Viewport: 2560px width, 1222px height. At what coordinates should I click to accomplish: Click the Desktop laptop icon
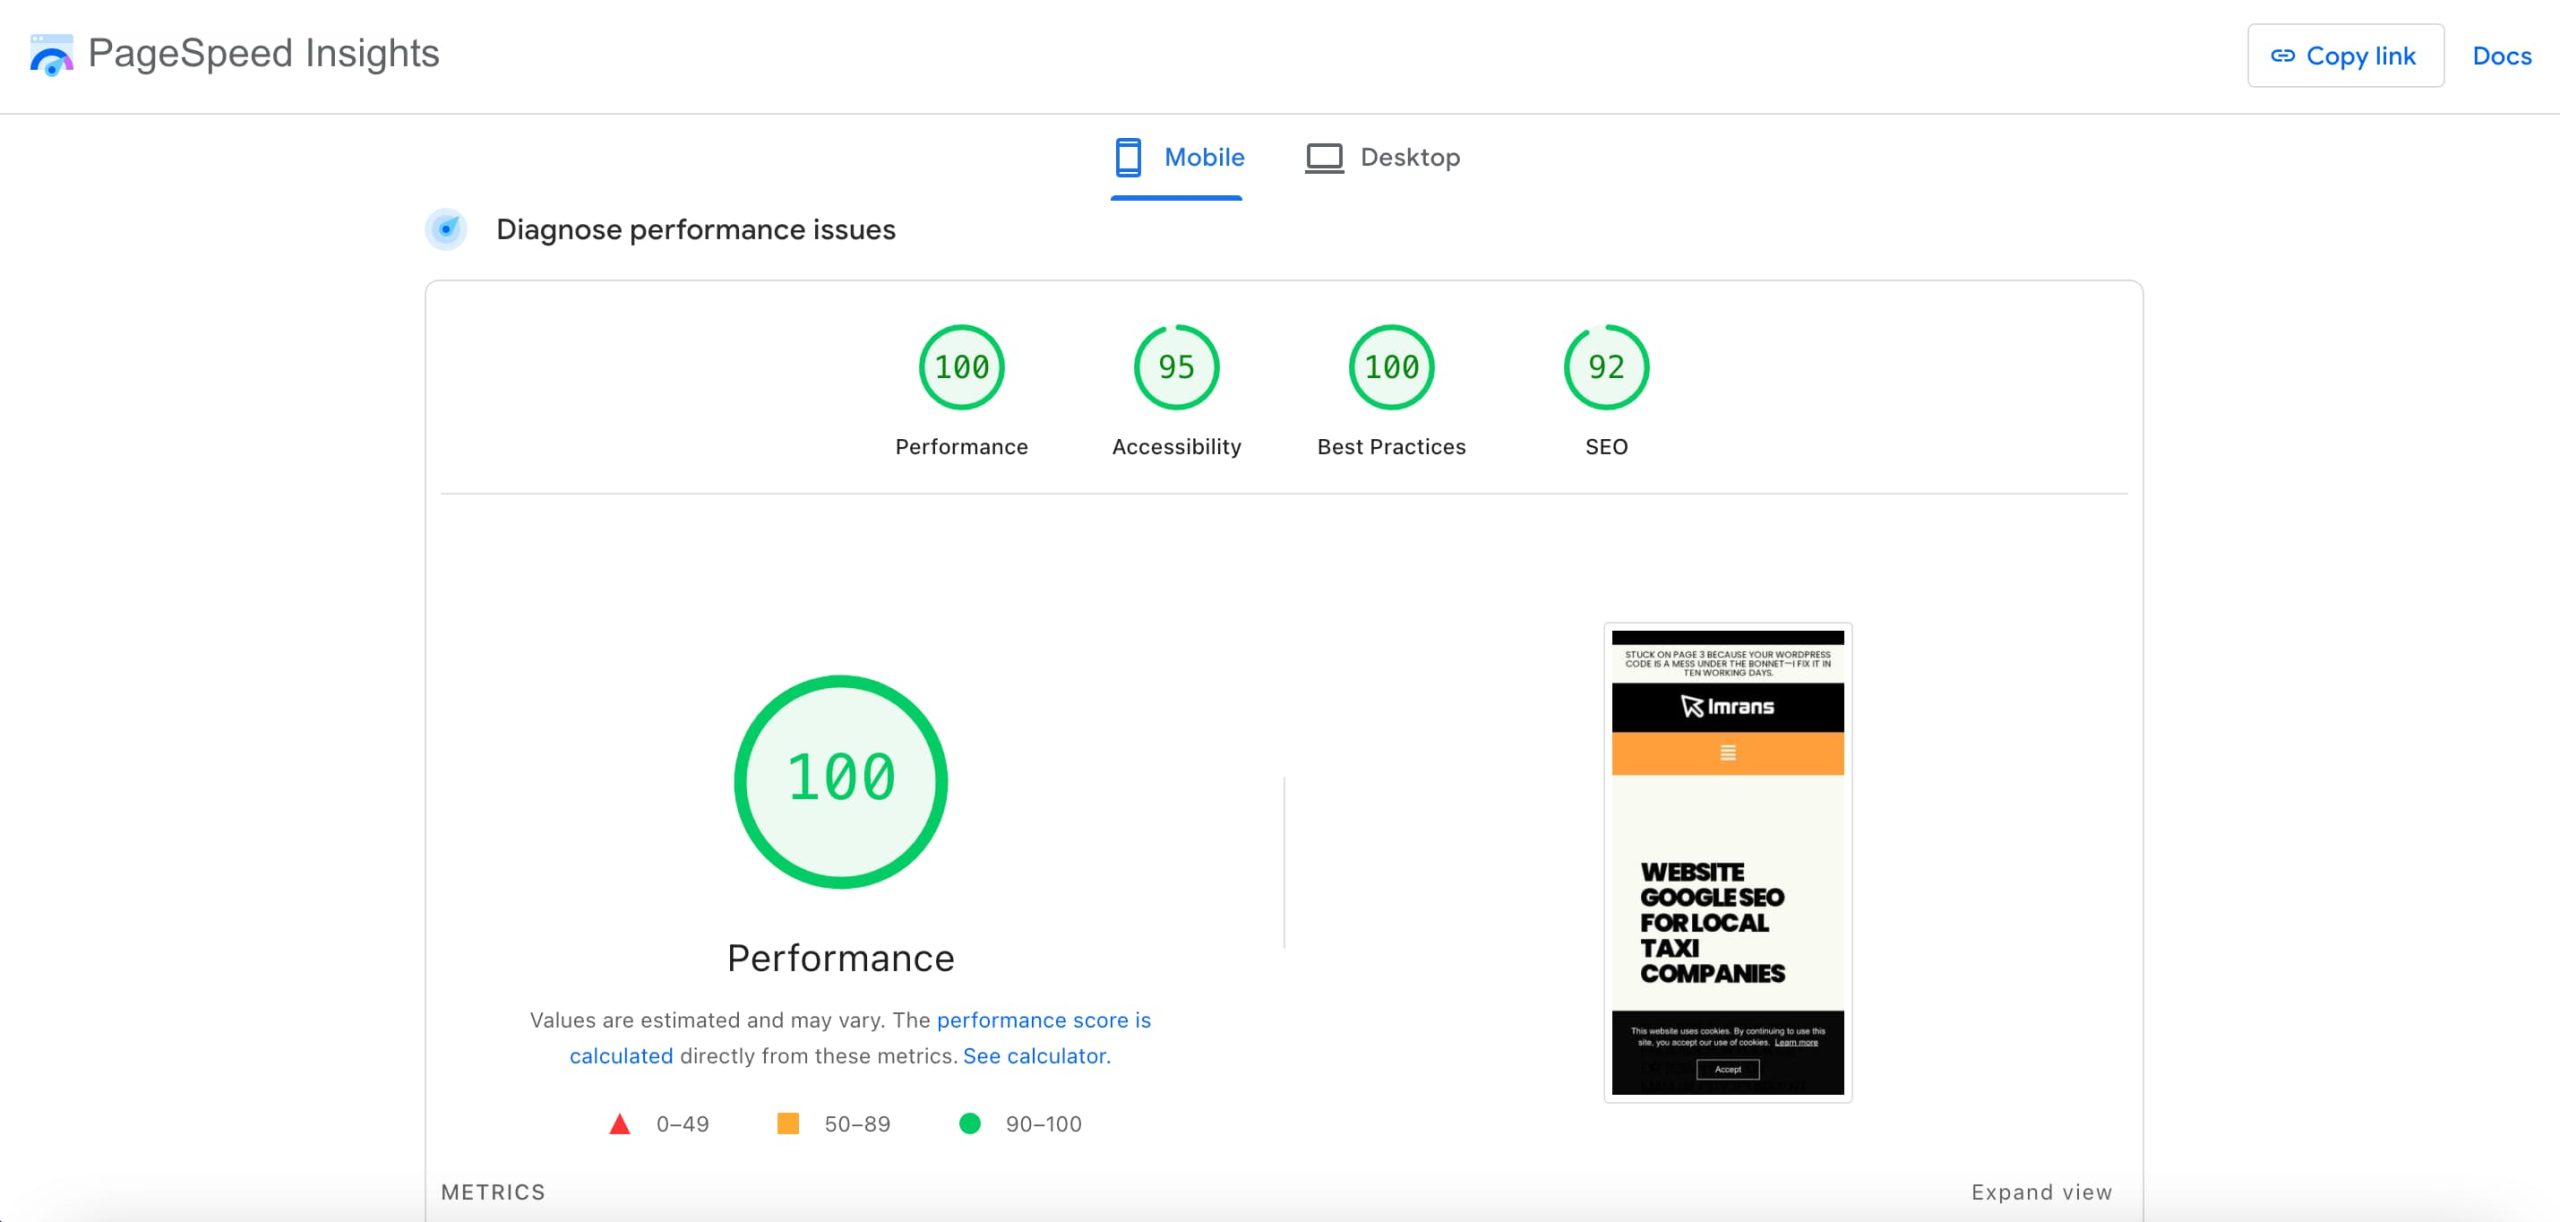(1324, 158)
